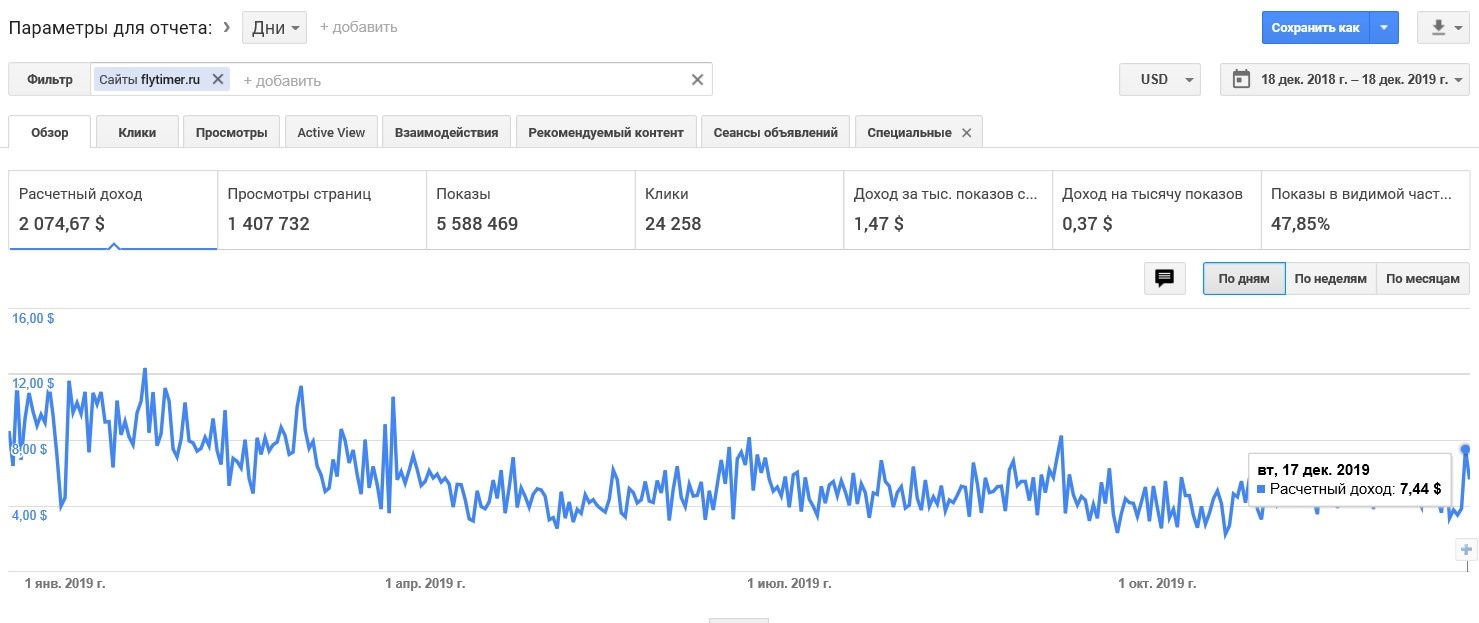Expand the Сохранить как dropdown arrow
This screenshot has width=1479, height=623.
coord(1384,28)
